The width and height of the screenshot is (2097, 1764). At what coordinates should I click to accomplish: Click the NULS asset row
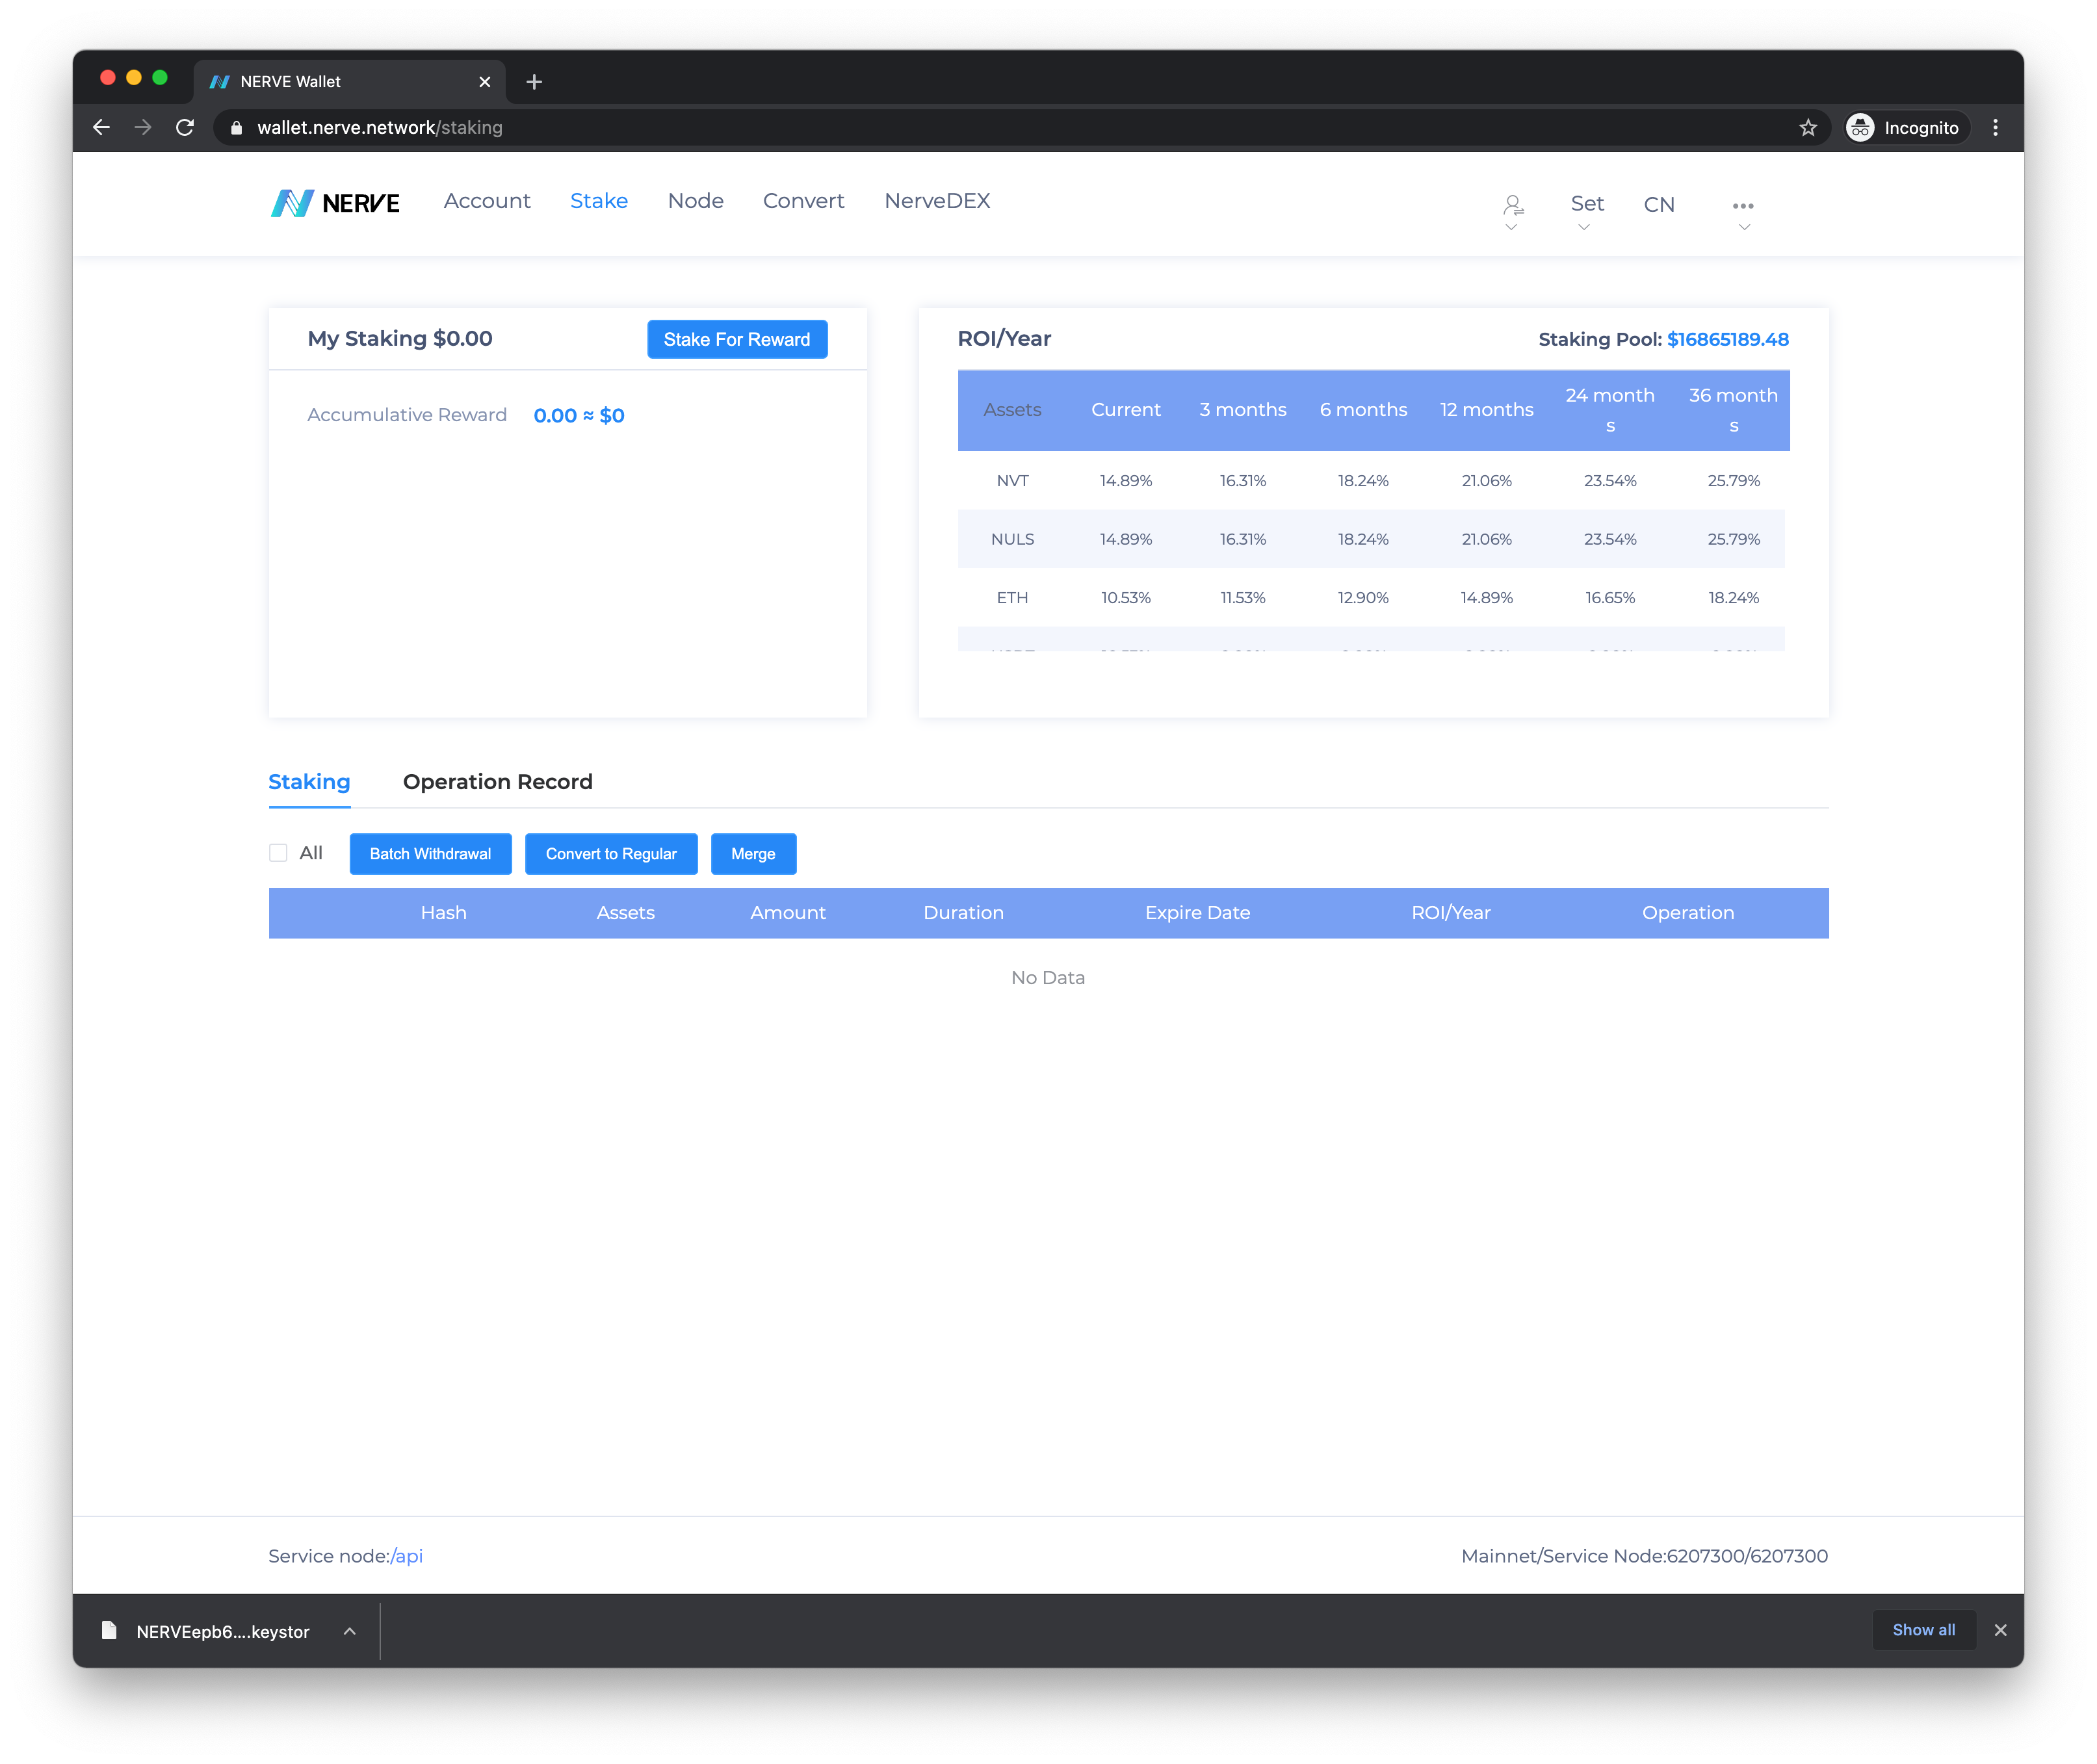click(x=1371, y=539)
